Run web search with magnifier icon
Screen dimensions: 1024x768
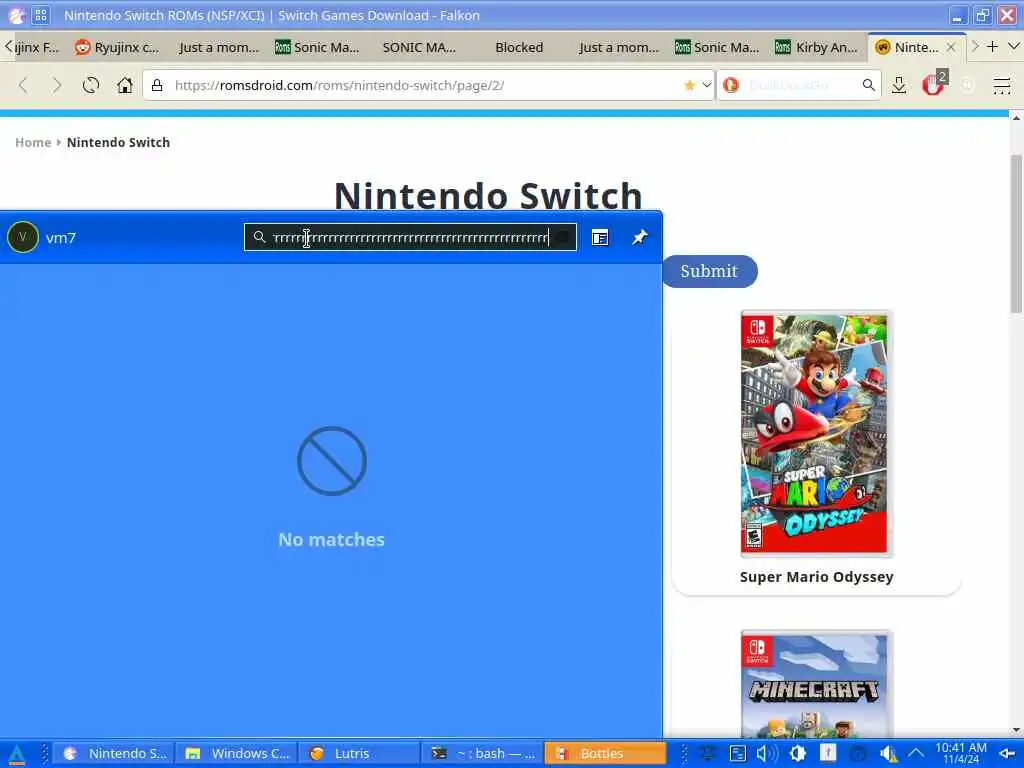(869, 85)
